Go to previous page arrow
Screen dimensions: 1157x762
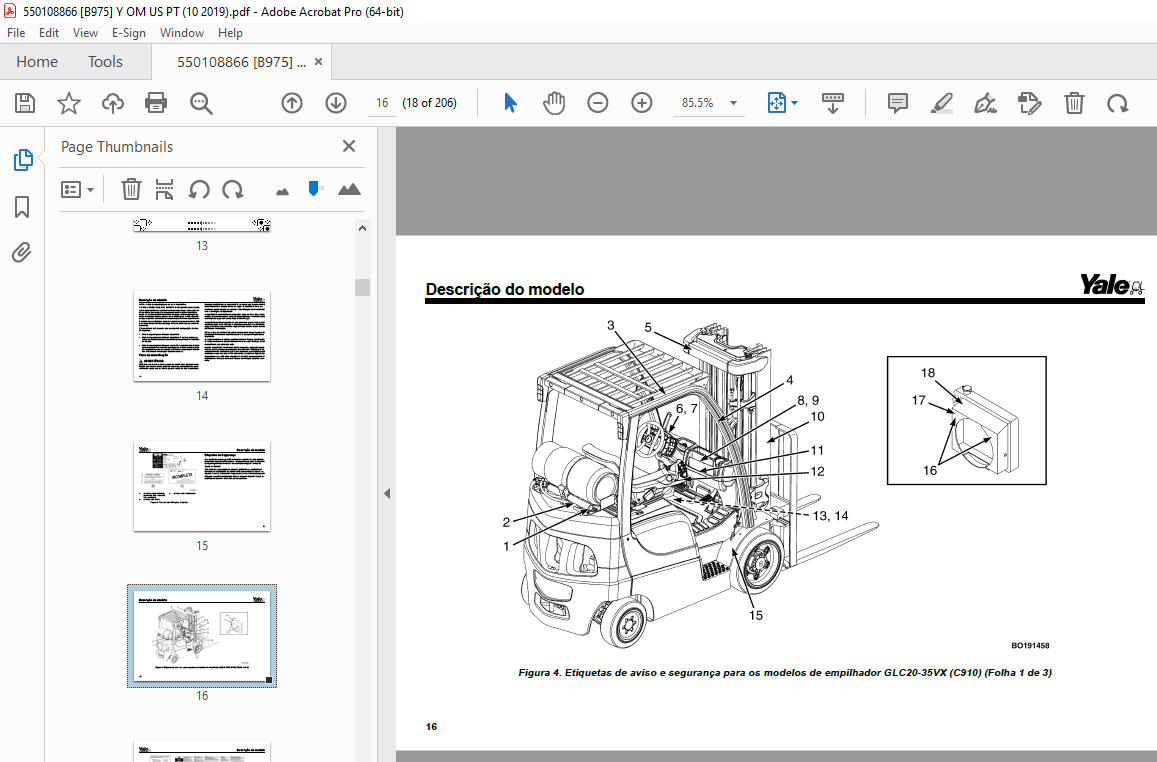point(292,103)
